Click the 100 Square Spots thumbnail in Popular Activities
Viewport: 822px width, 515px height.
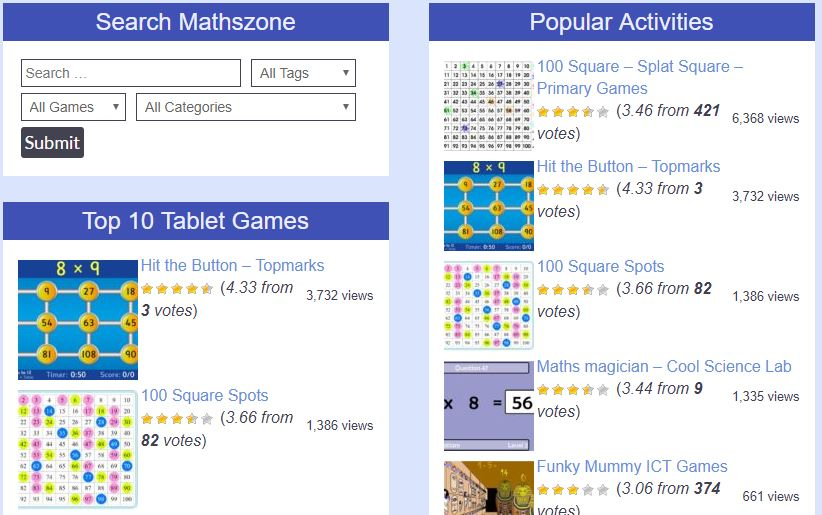click(489, 305)
